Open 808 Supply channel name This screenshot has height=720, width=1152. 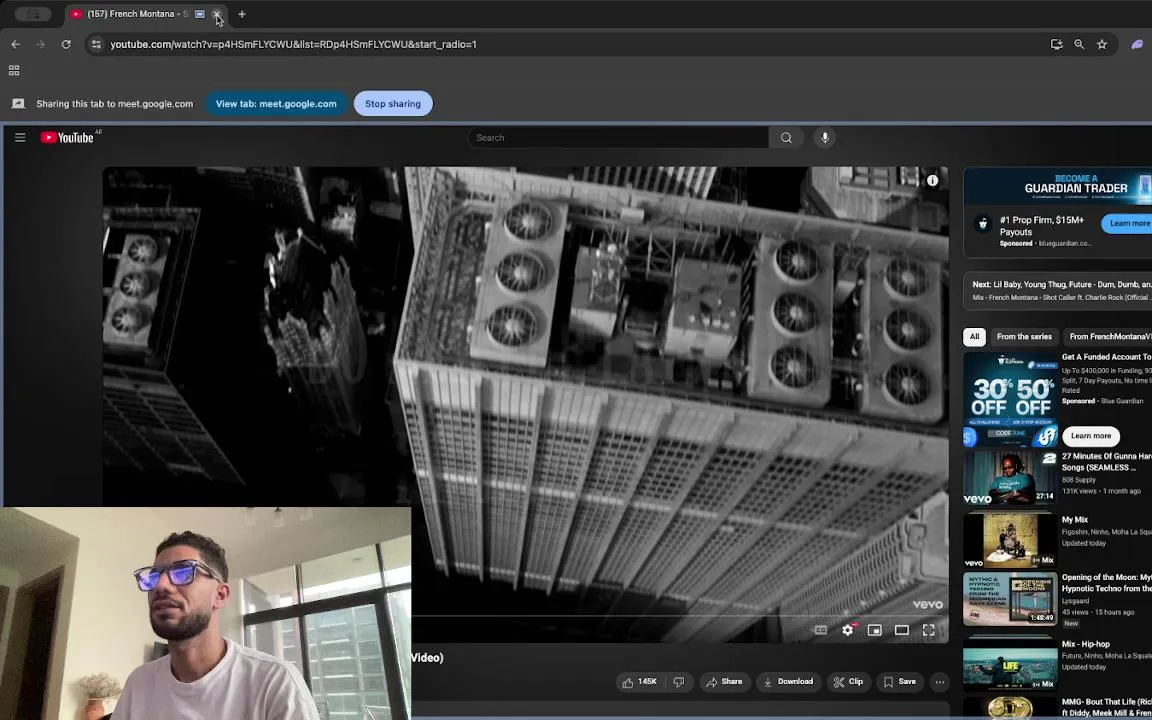tap(1080, 480)
